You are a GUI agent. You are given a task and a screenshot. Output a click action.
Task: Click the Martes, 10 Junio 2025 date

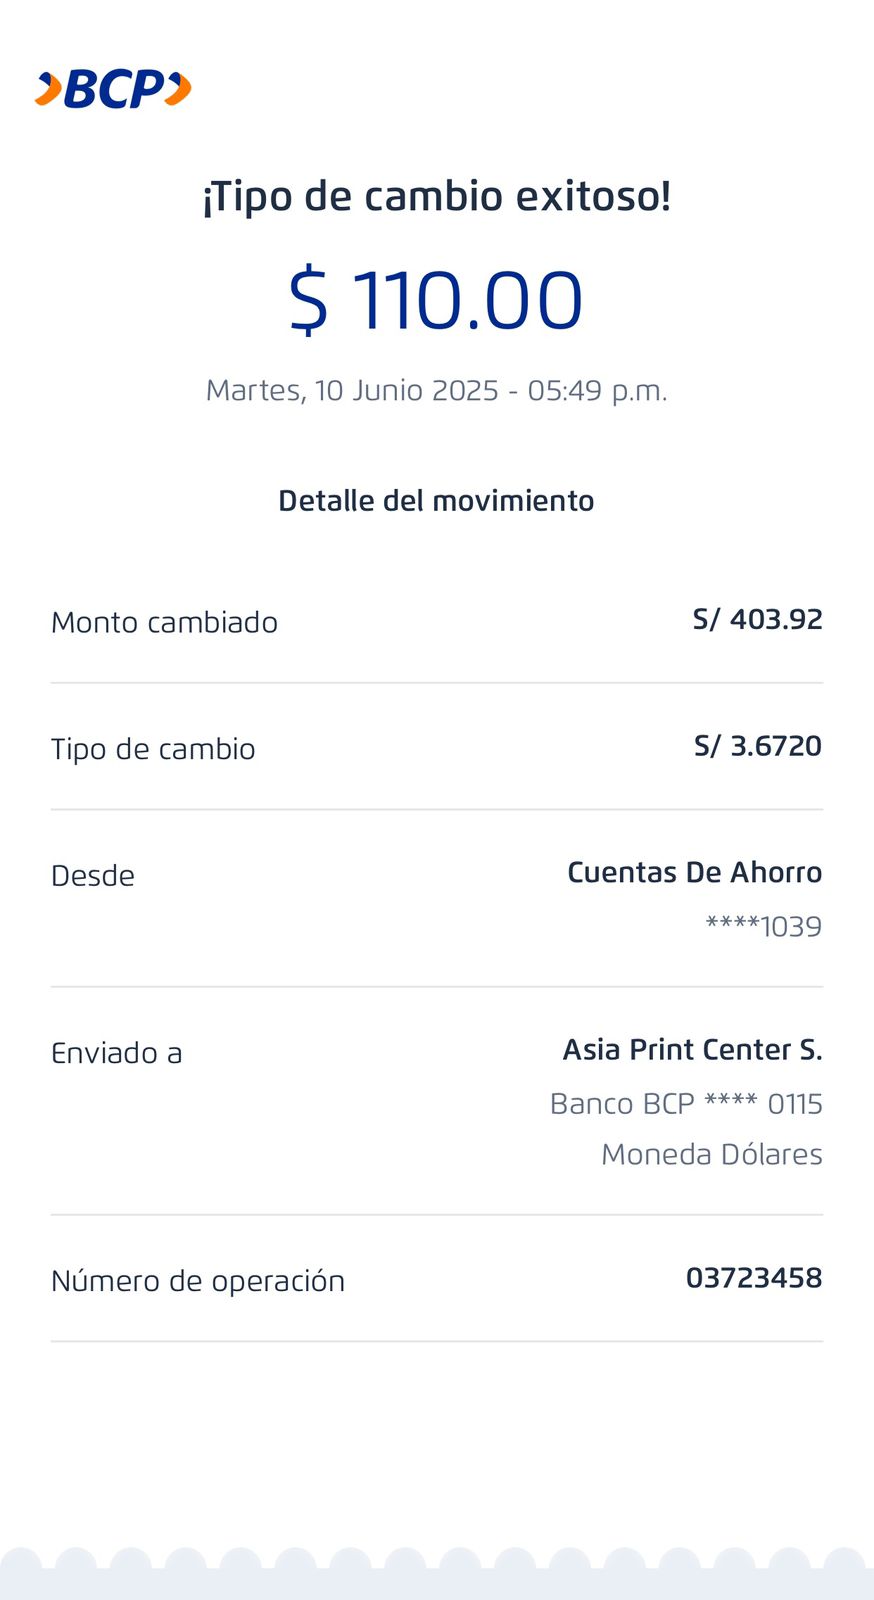[x=436, y=390]
